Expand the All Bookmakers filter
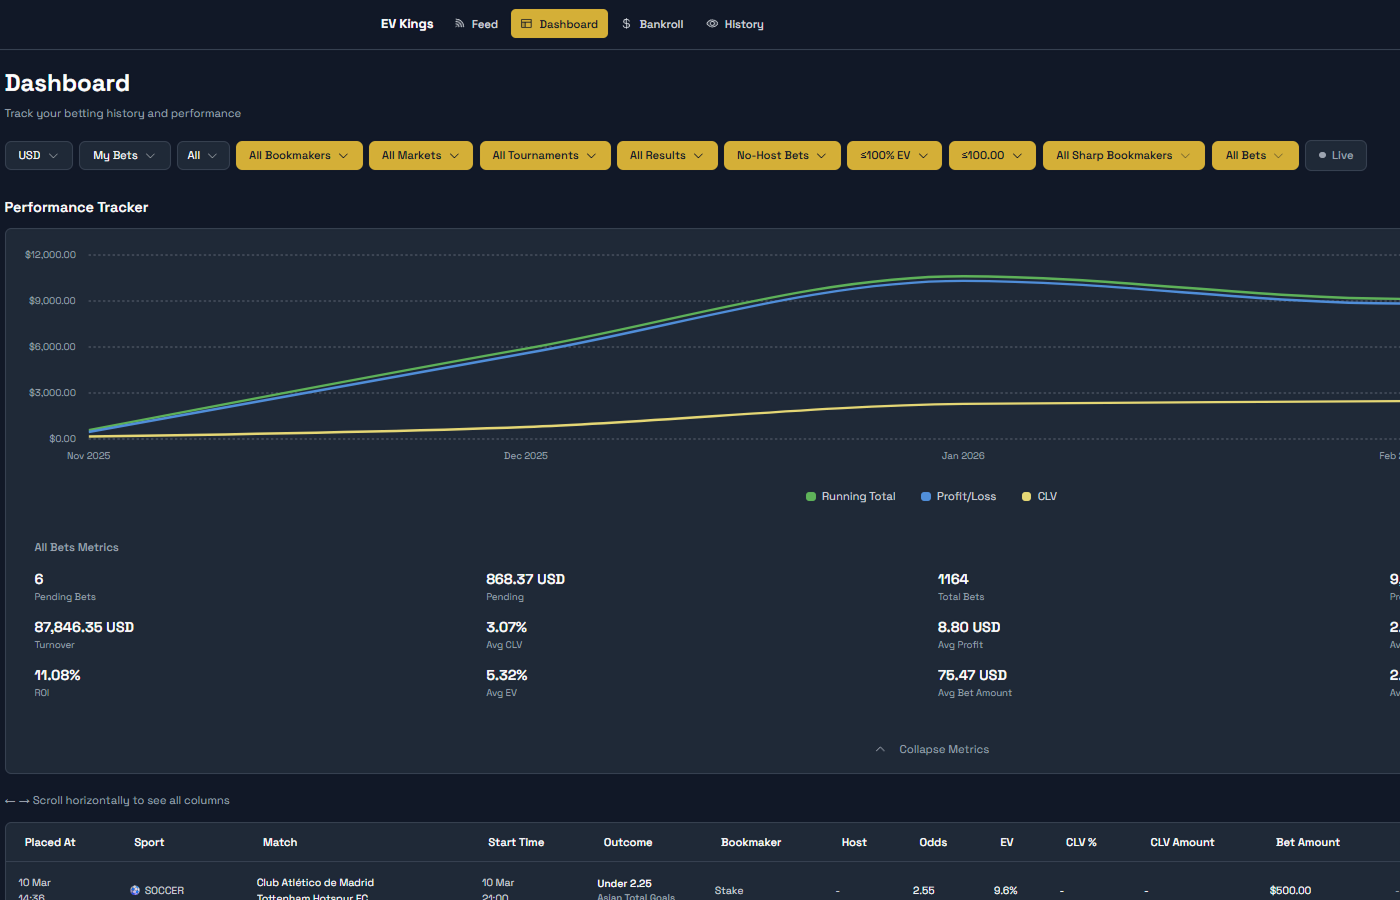Viewport: 1400px width, 900px height. click(x=298, y=156)
